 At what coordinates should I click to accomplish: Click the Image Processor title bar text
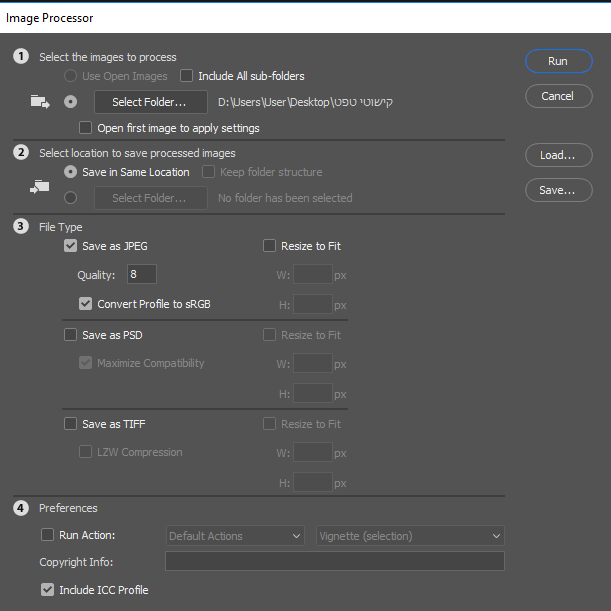click(x=49, y=18)
